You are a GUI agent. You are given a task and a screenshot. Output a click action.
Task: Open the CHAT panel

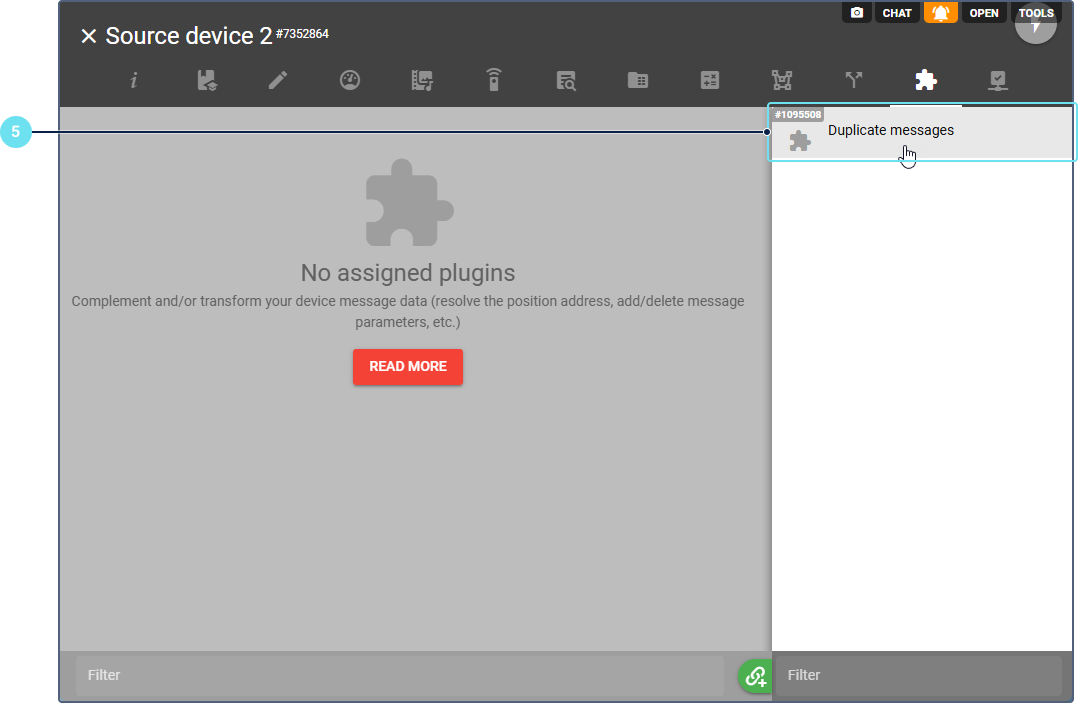pos(897,13)
